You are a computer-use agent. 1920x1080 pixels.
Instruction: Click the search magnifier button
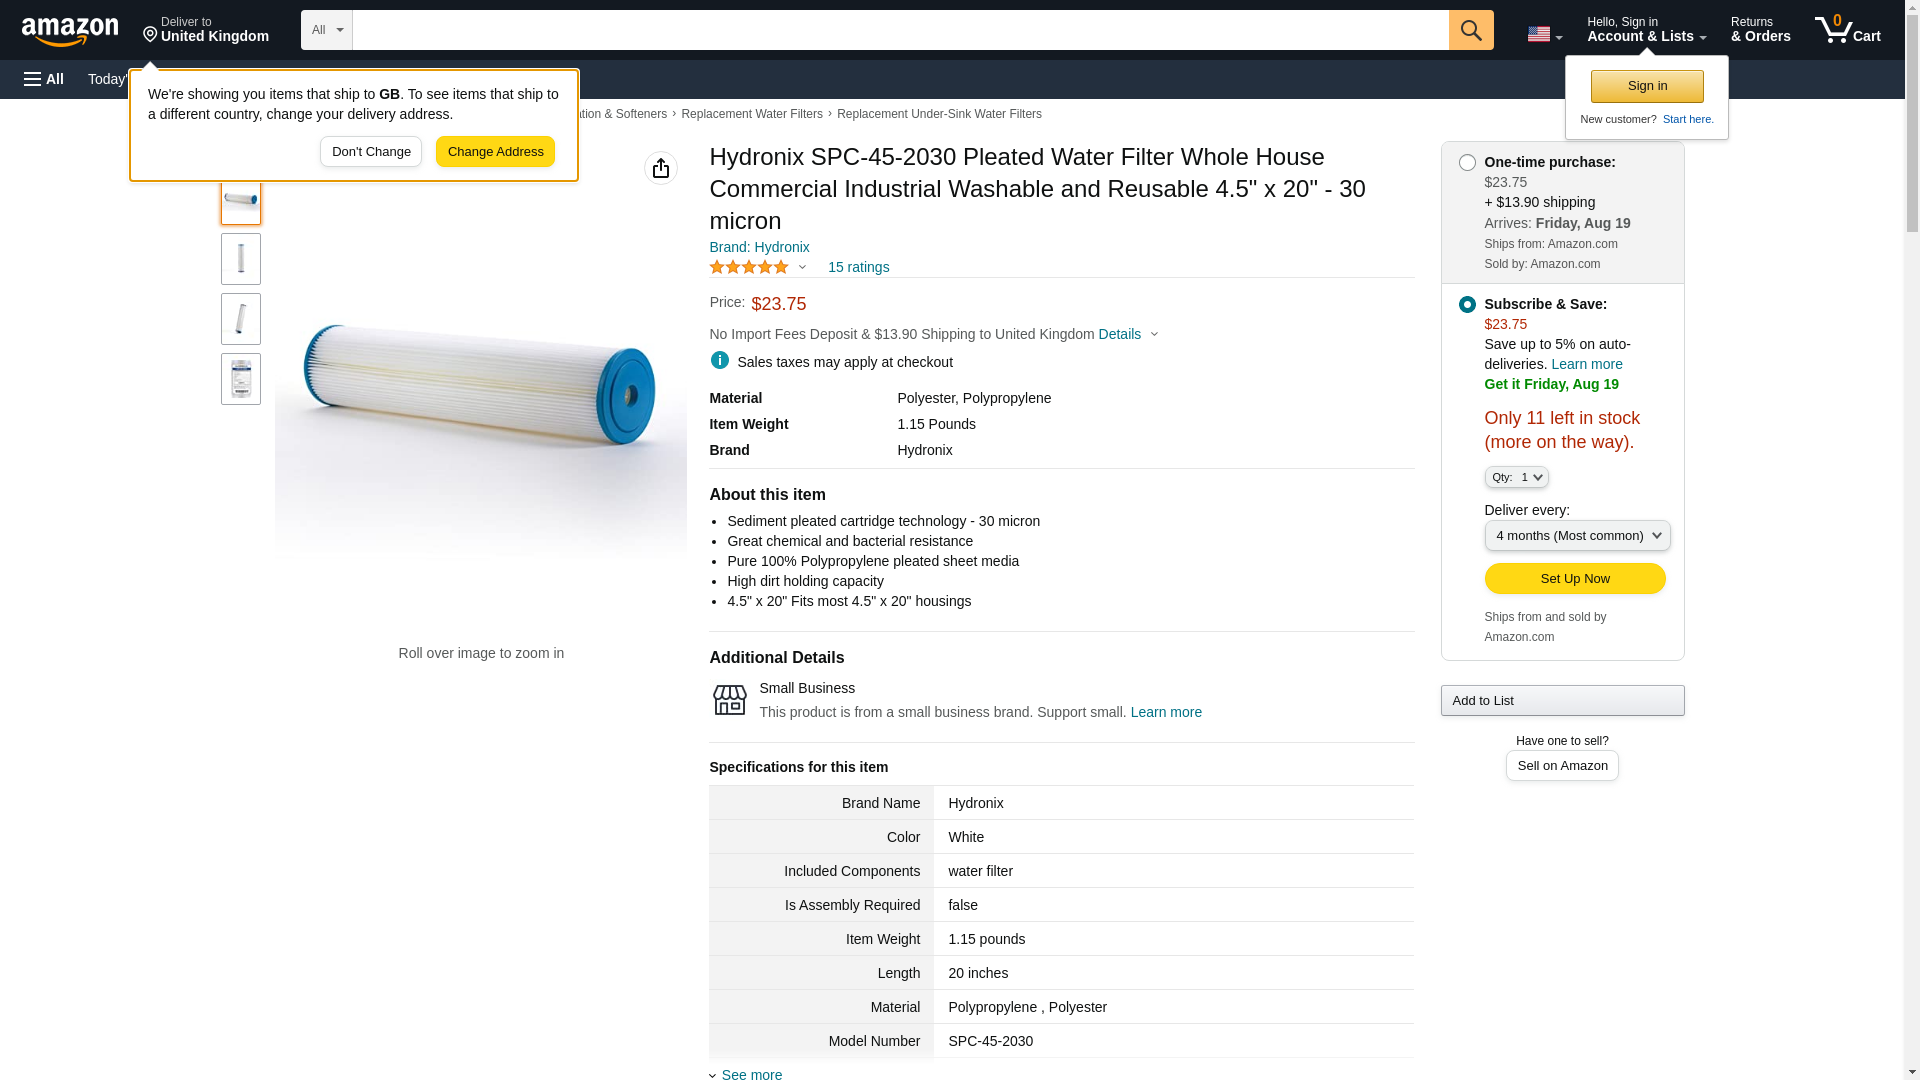1470,30
